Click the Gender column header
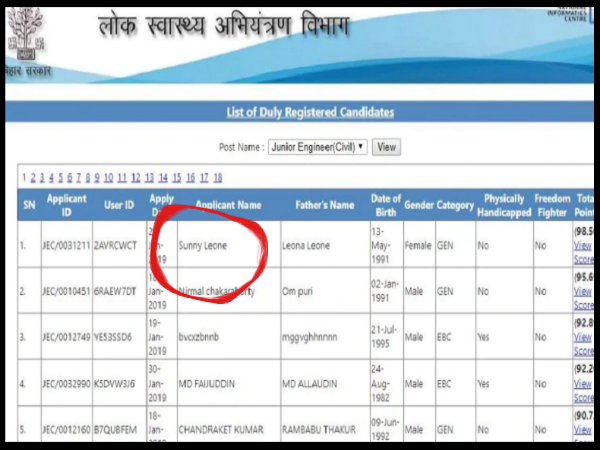The width and height of the screenshot is (600, 450). [x=419, y=205]
